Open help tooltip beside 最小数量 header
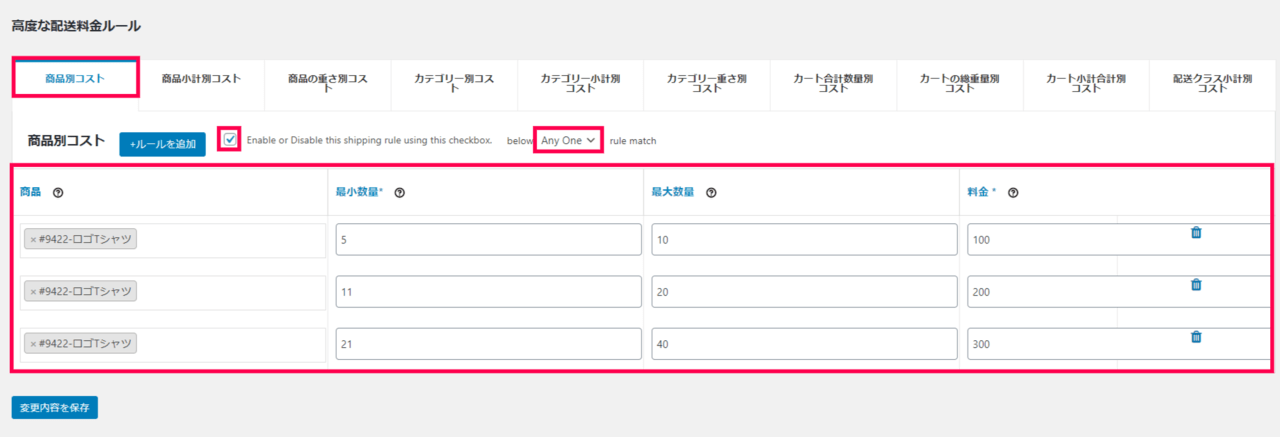This screenshot has height=437, width=1280. (399, 192)
